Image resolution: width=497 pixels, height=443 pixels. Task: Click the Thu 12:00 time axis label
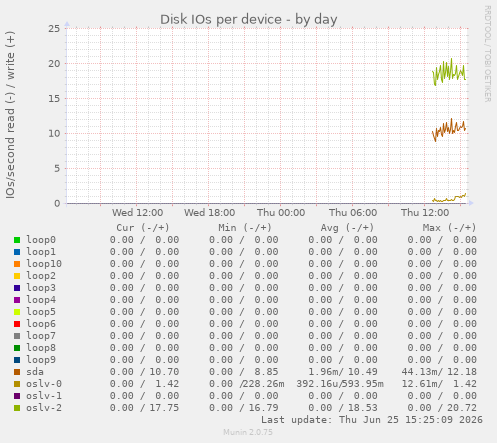click(x=425, y=213)
